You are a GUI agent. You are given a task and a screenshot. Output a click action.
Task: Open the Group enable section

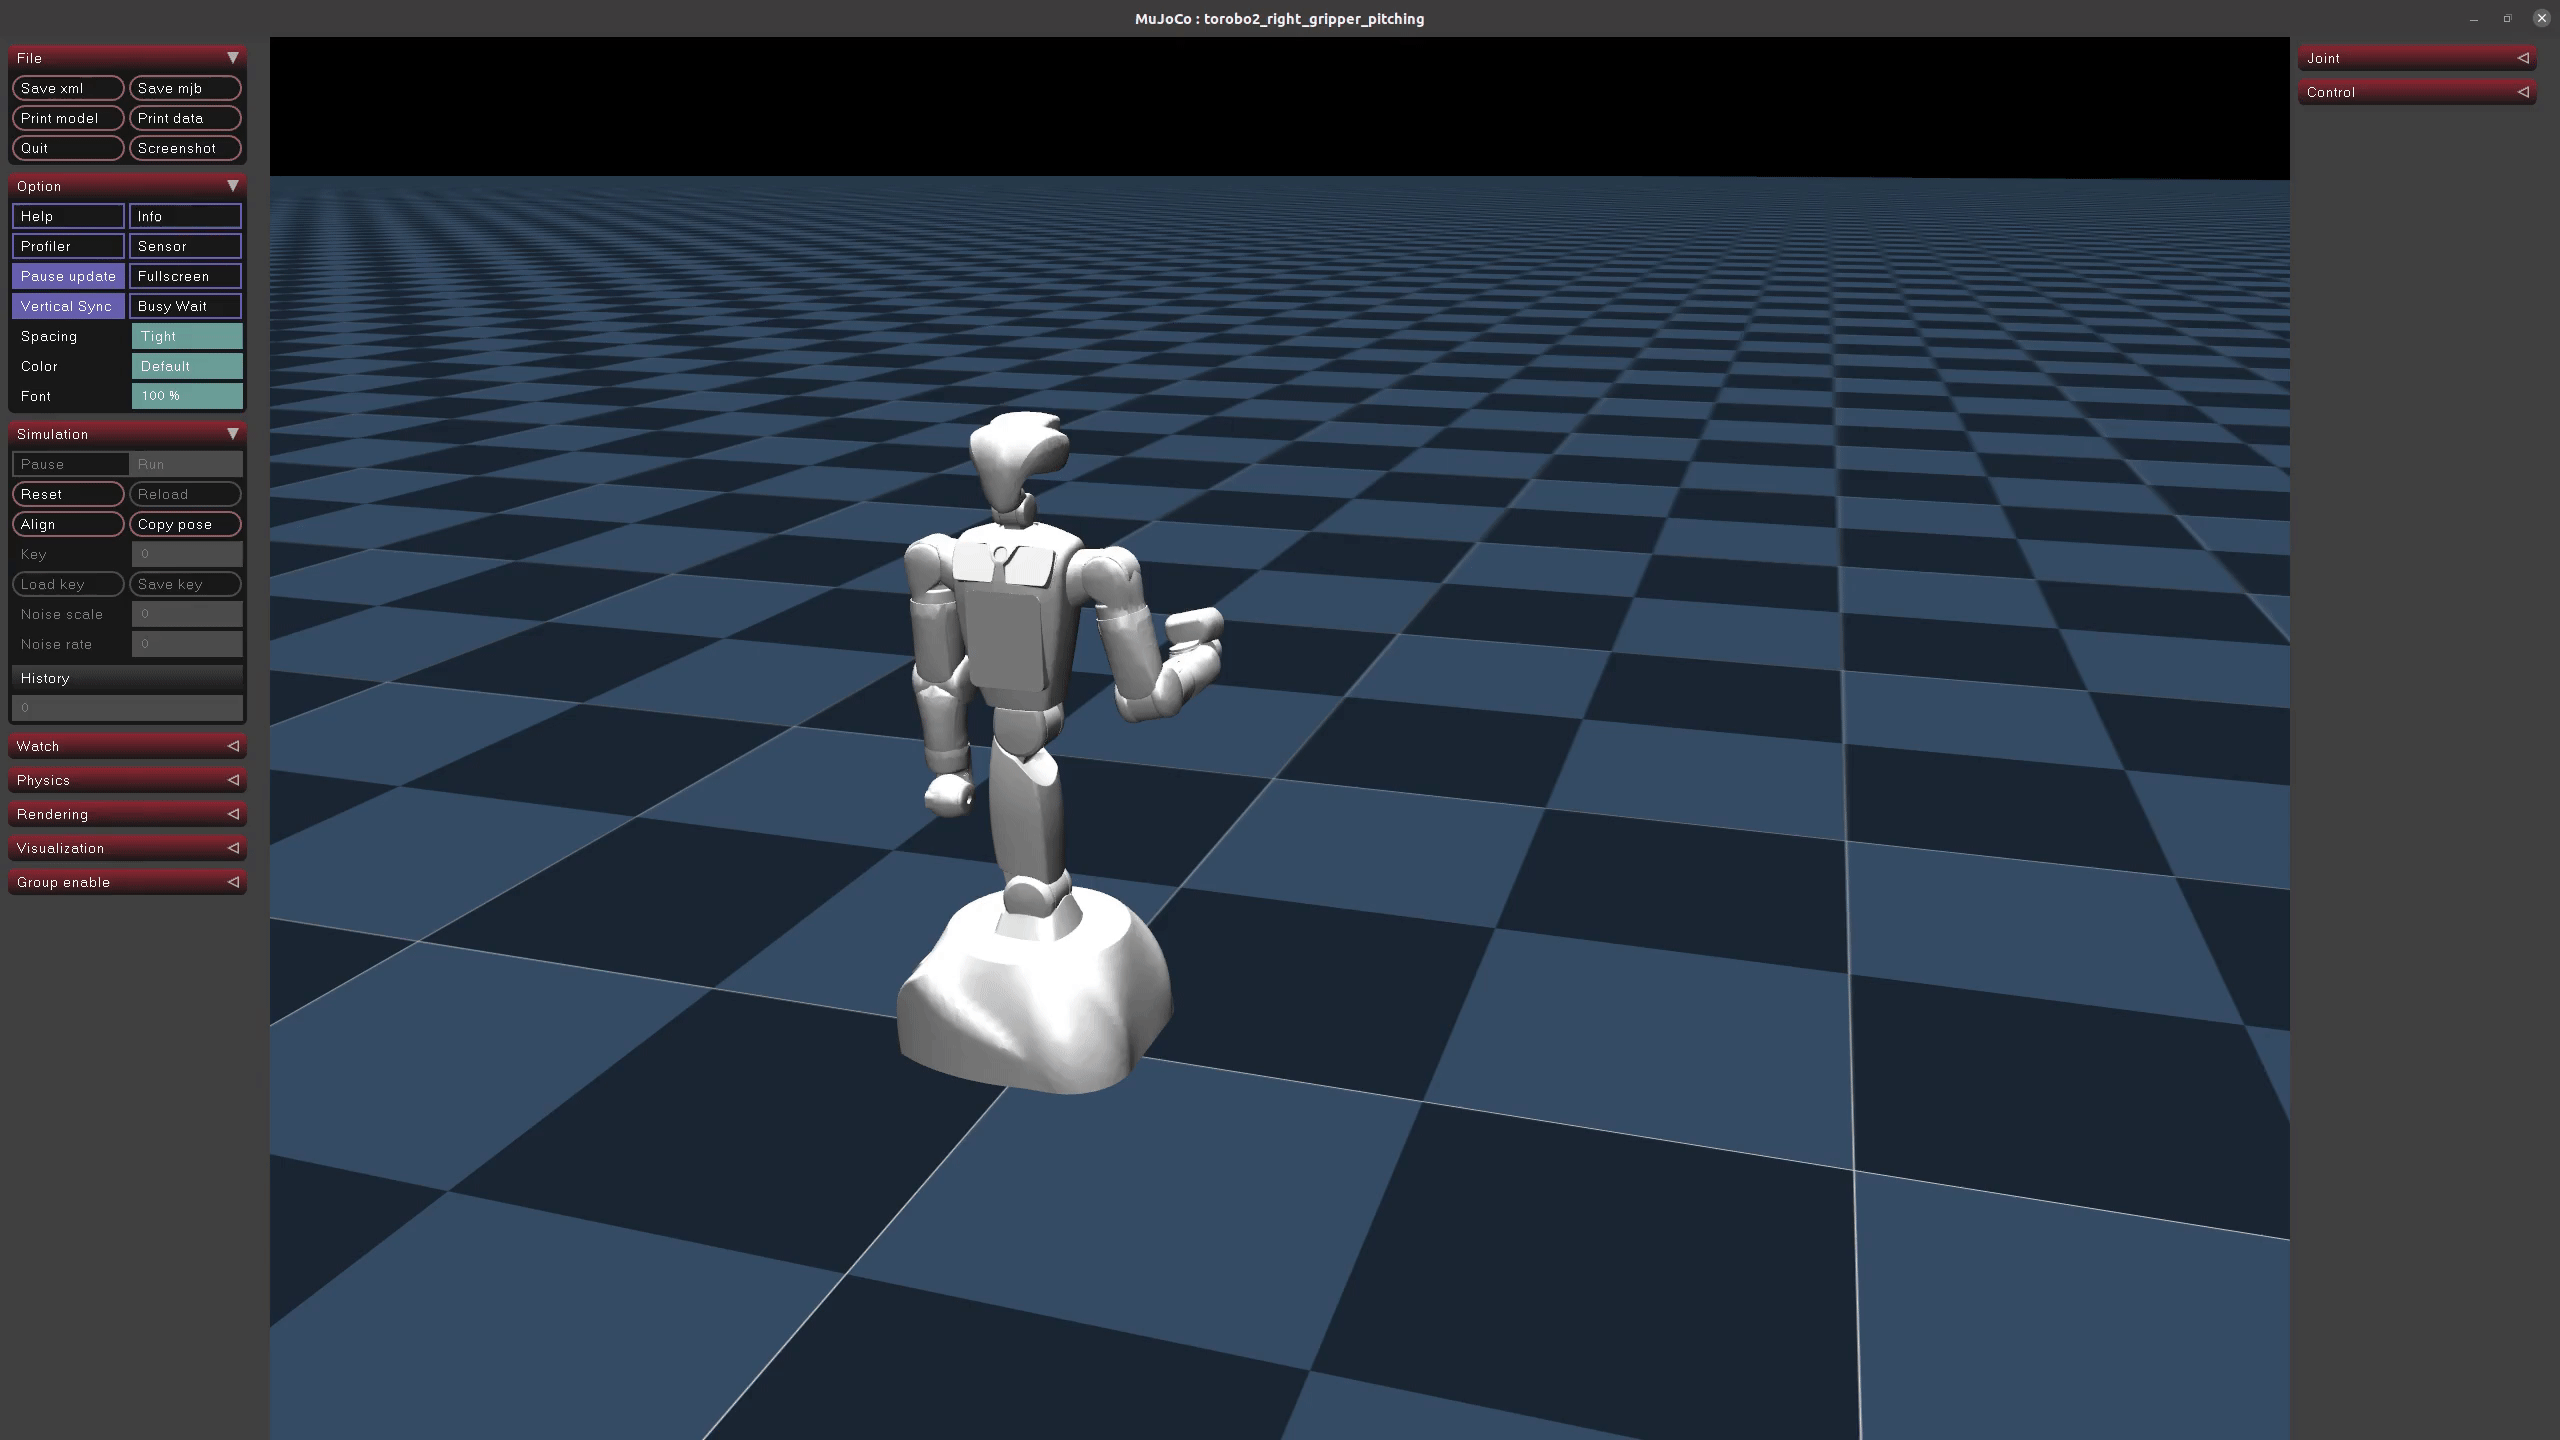[127, 882]
